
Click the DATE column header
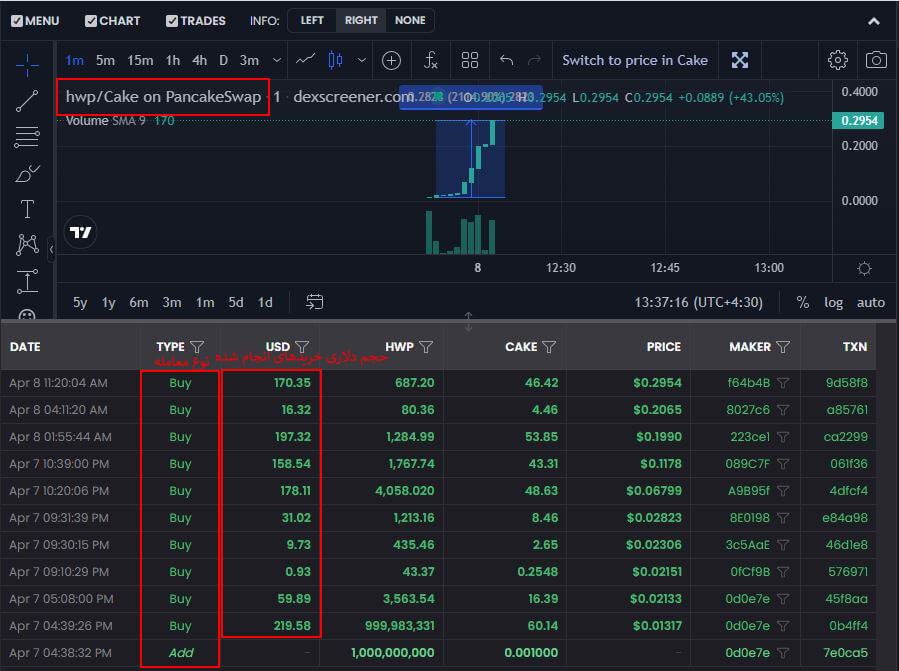coord(25,347)
